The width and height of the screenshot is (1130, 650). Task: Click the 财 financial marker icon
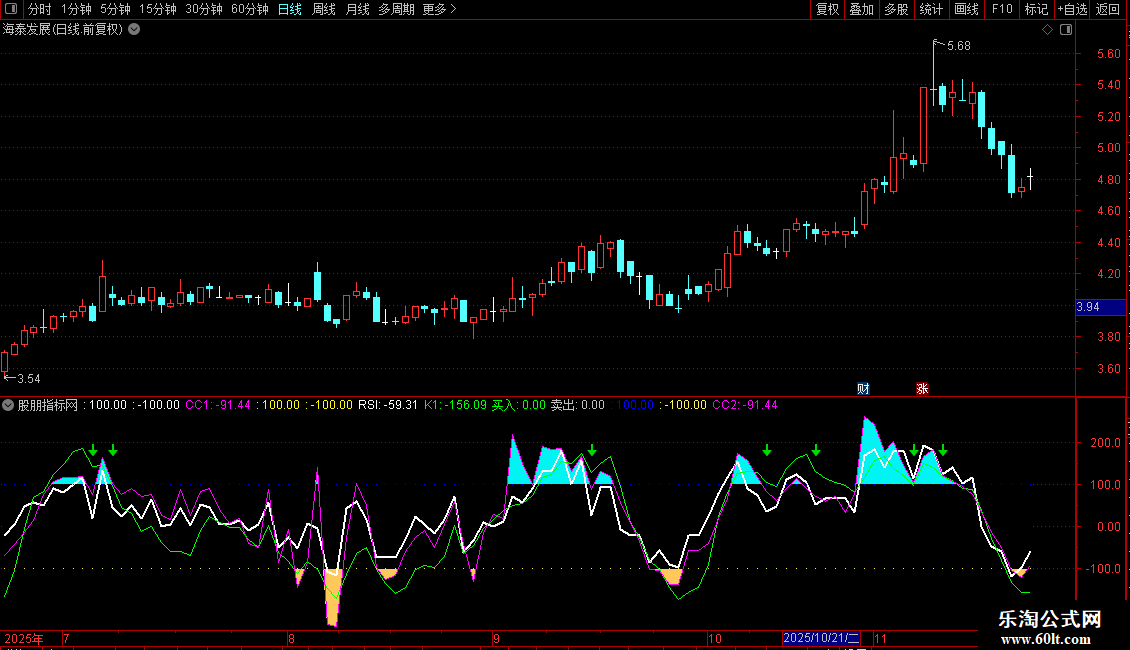point(864,388)
